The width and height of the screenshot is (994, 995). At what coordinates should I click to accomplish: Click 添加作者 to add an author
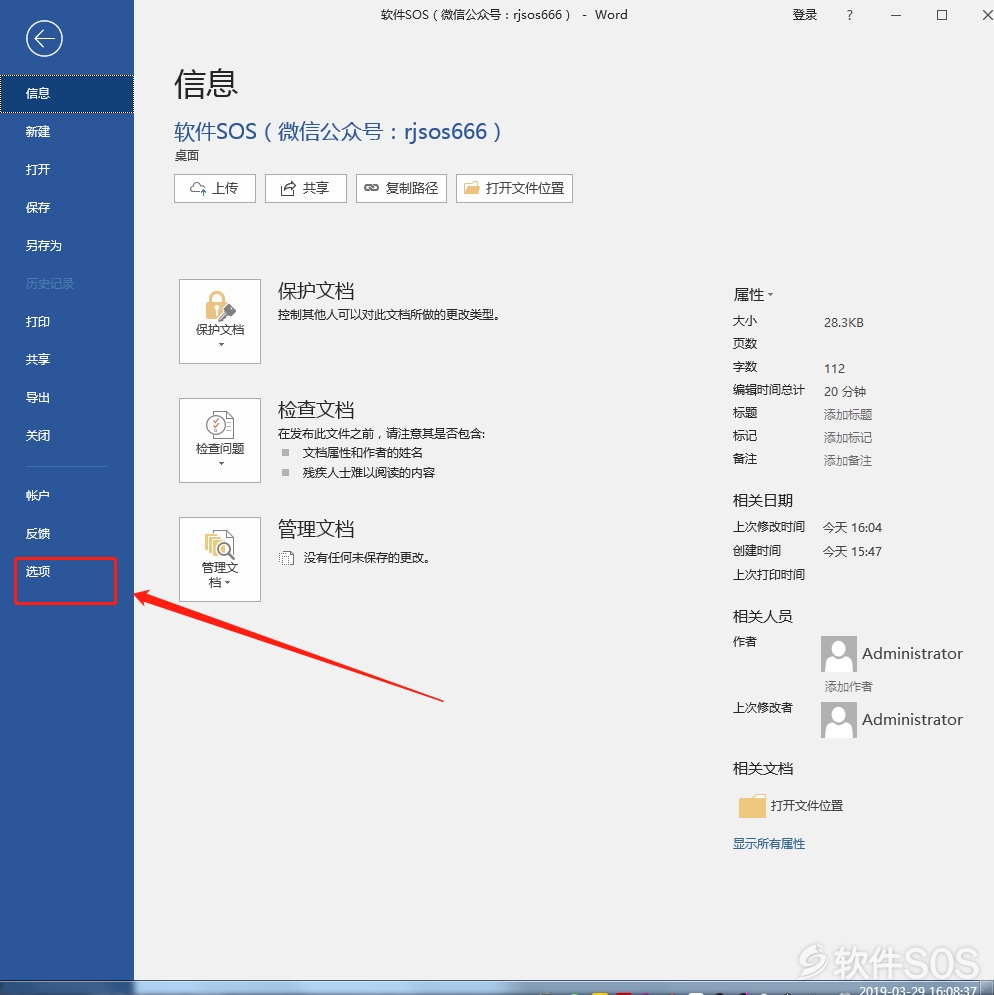848,687
